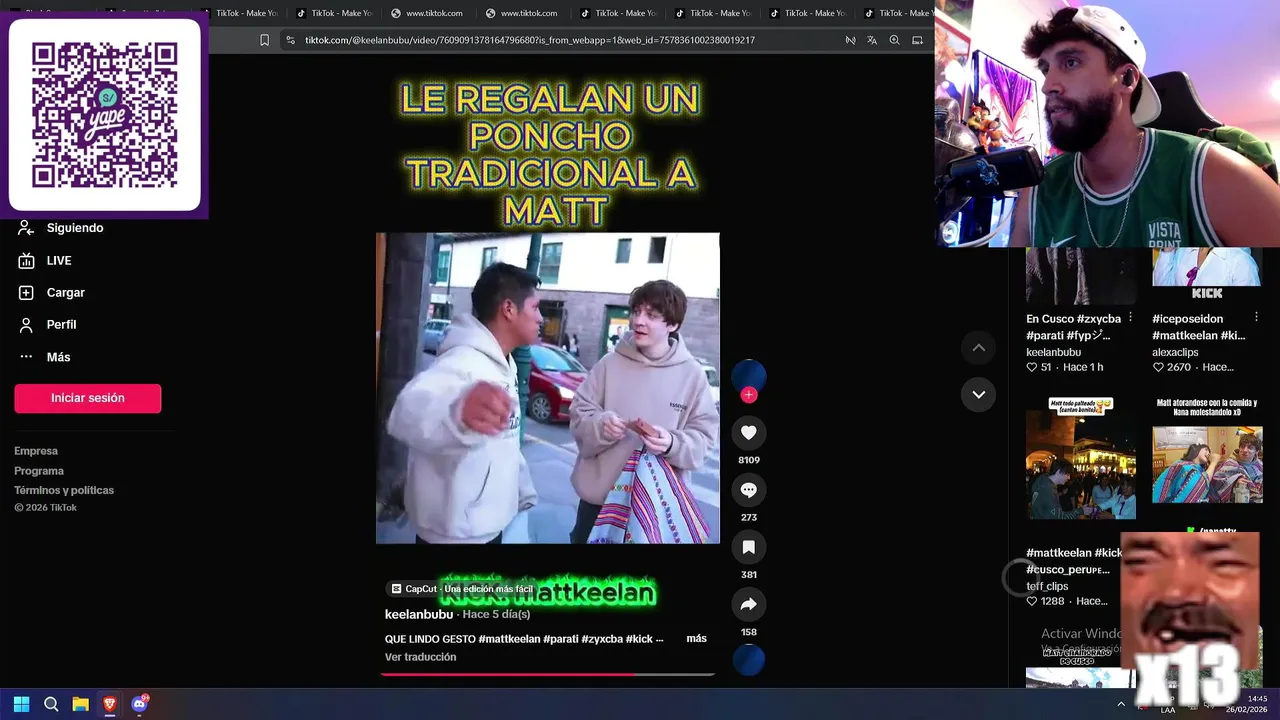This screenshot has width=1280, height=720.
Task: Like the video with the heart icon
Action: coord(748,433)
